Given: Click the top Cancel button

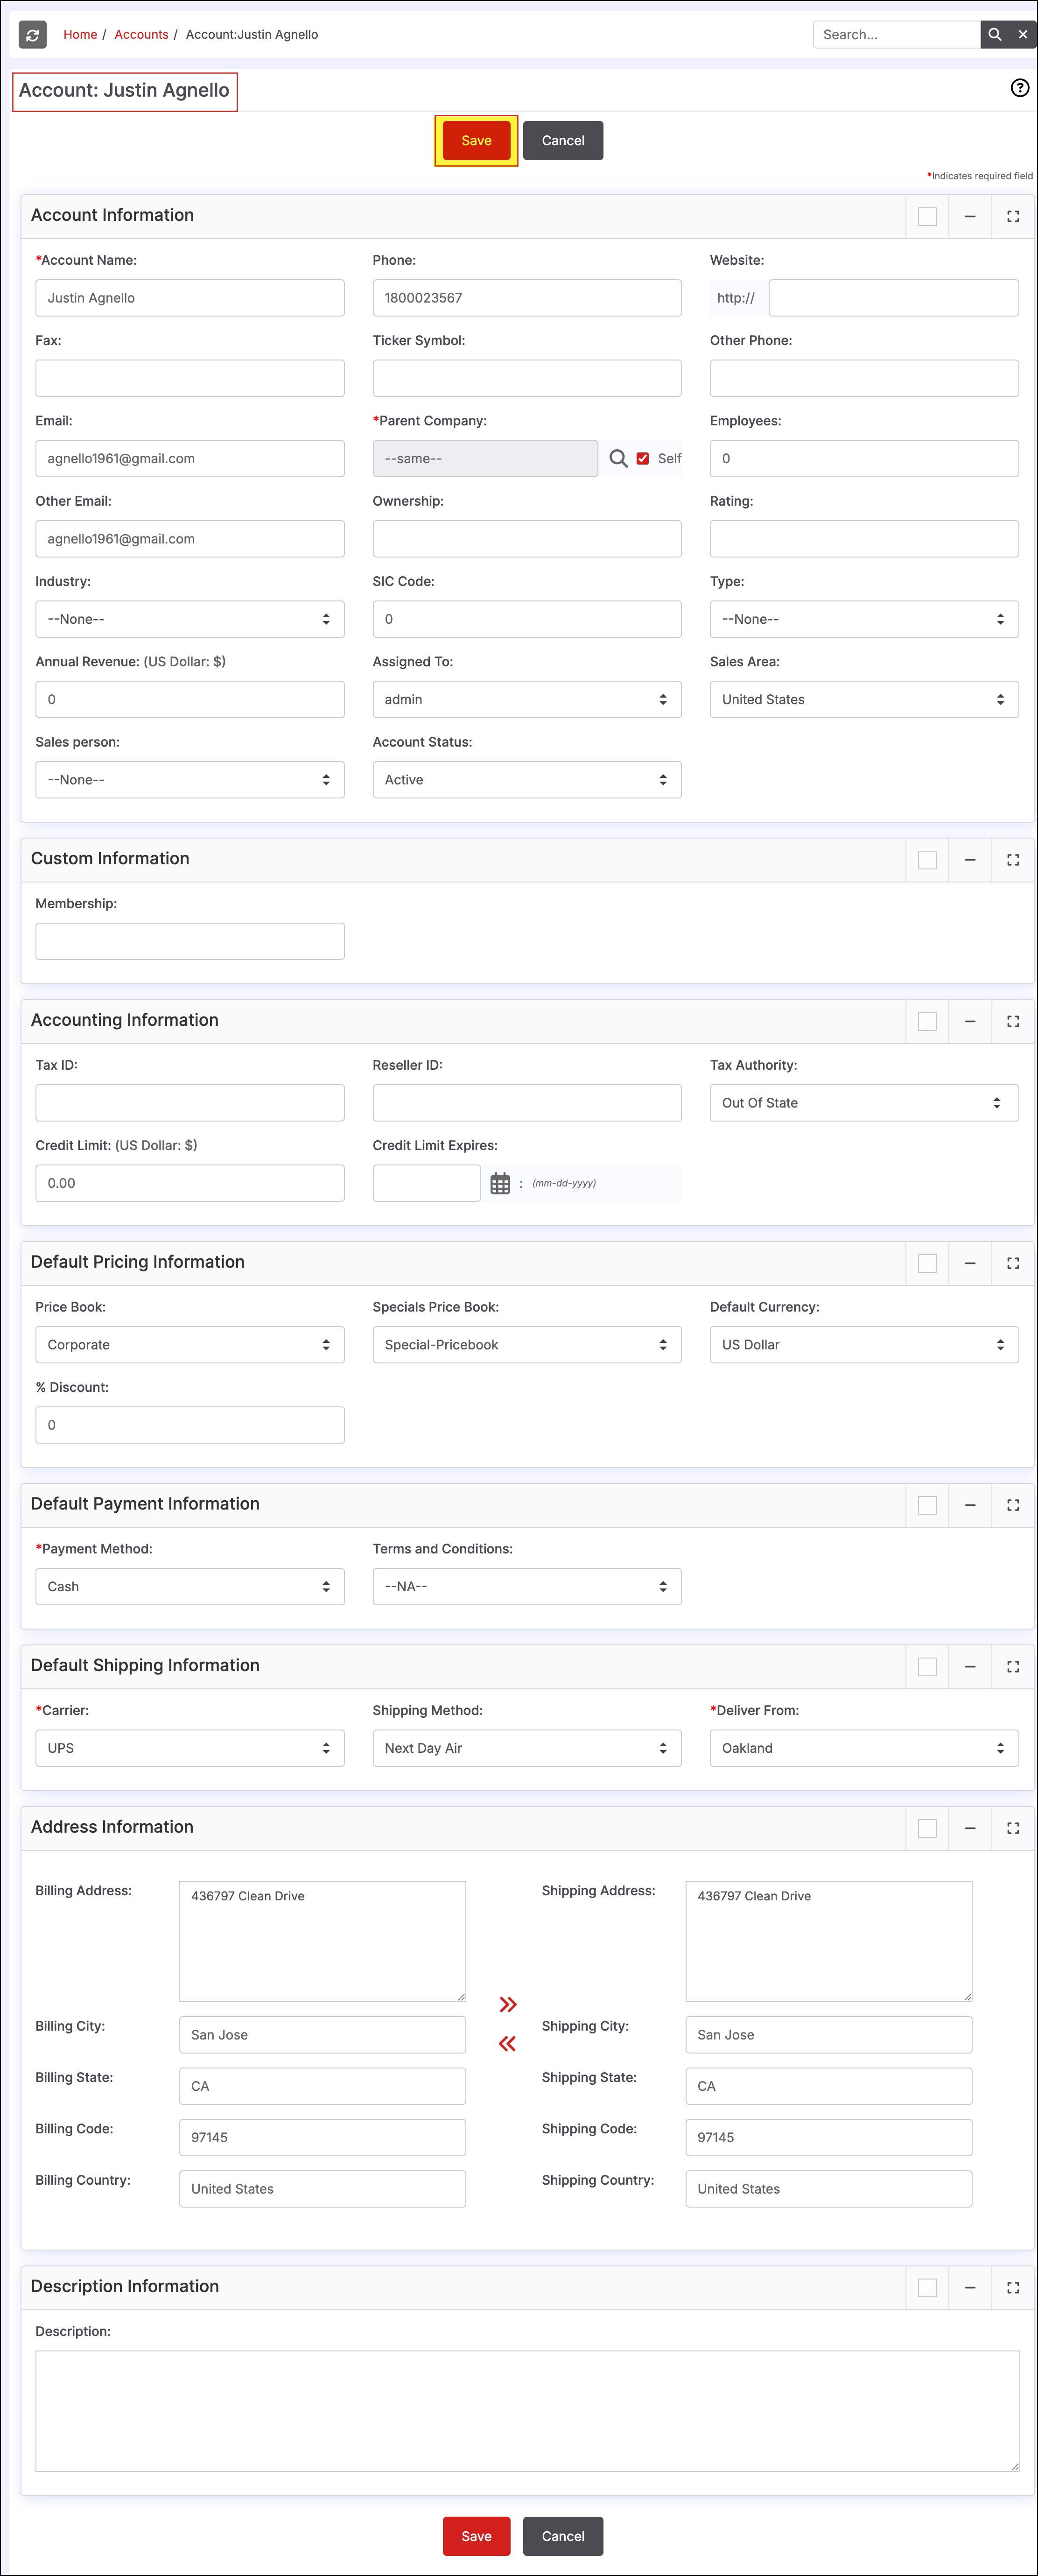Looking at the screenshot, I should (x=563, y=141).
